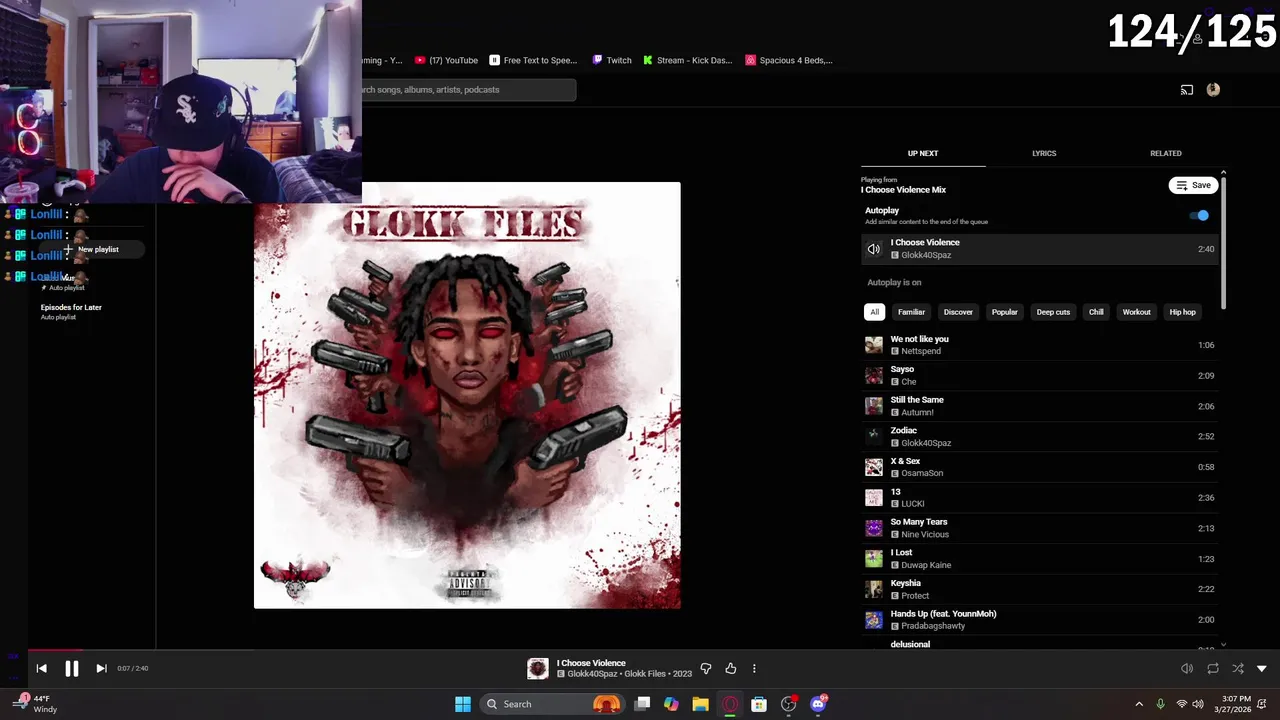The height and width of the screenshot is (720, 1280).
Task: Open the Free Text to Speech bookmark
Action: [533, 60]
